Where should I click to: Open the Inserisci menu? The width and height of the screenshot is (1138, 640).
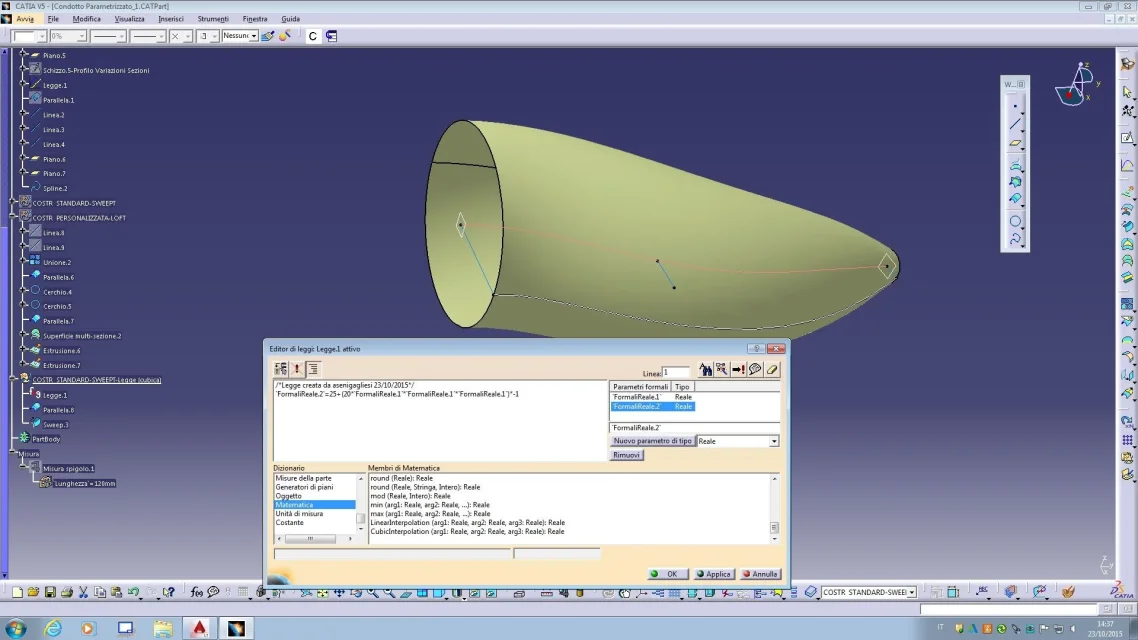click(171, 19)
